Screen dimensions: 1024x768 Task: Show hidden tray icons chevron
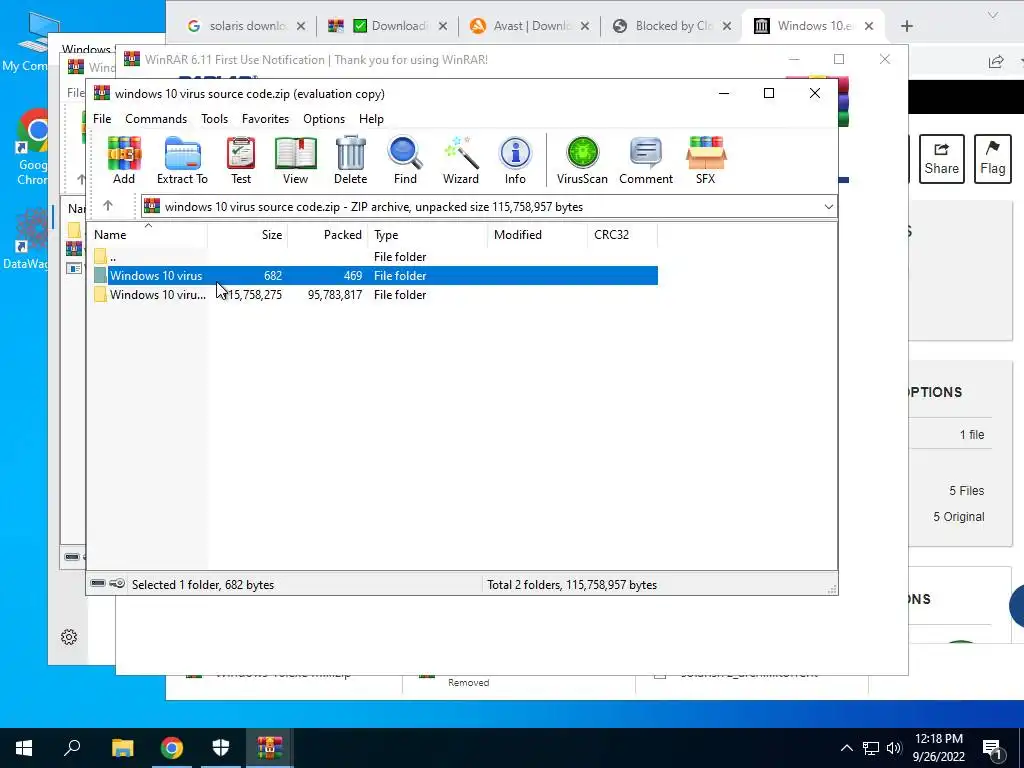(846, 748)
